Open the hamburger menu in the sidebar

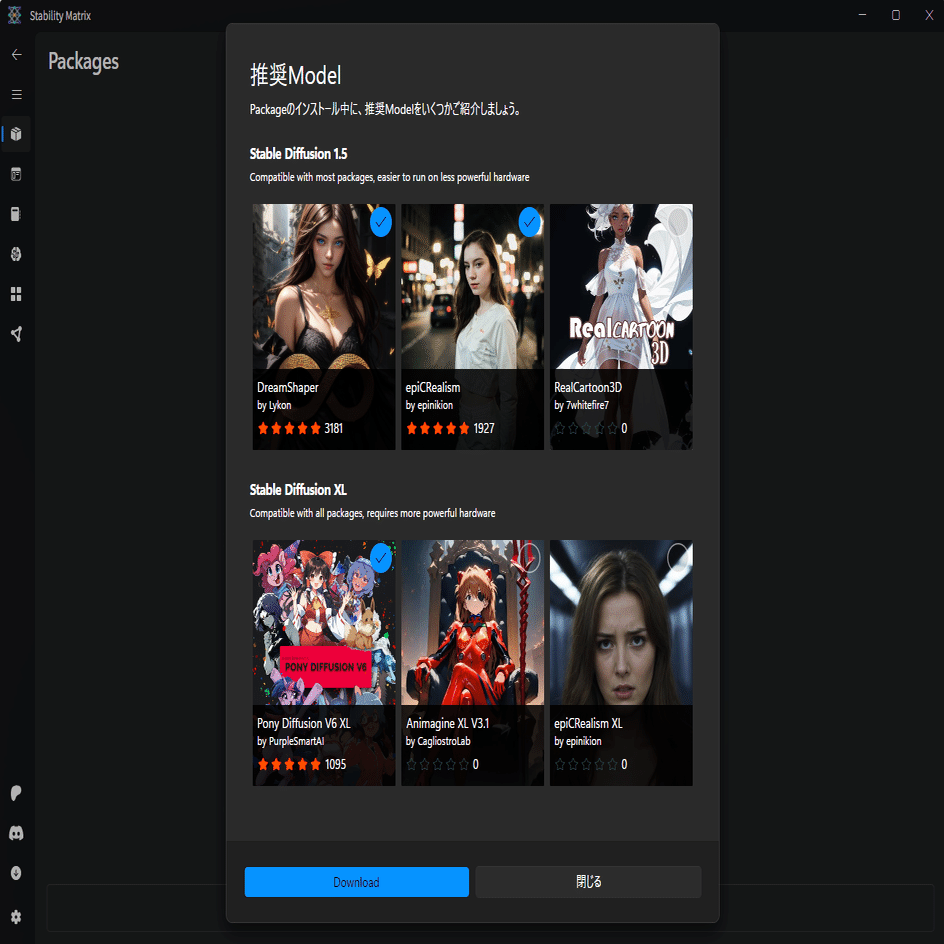(x=16, y=95)
